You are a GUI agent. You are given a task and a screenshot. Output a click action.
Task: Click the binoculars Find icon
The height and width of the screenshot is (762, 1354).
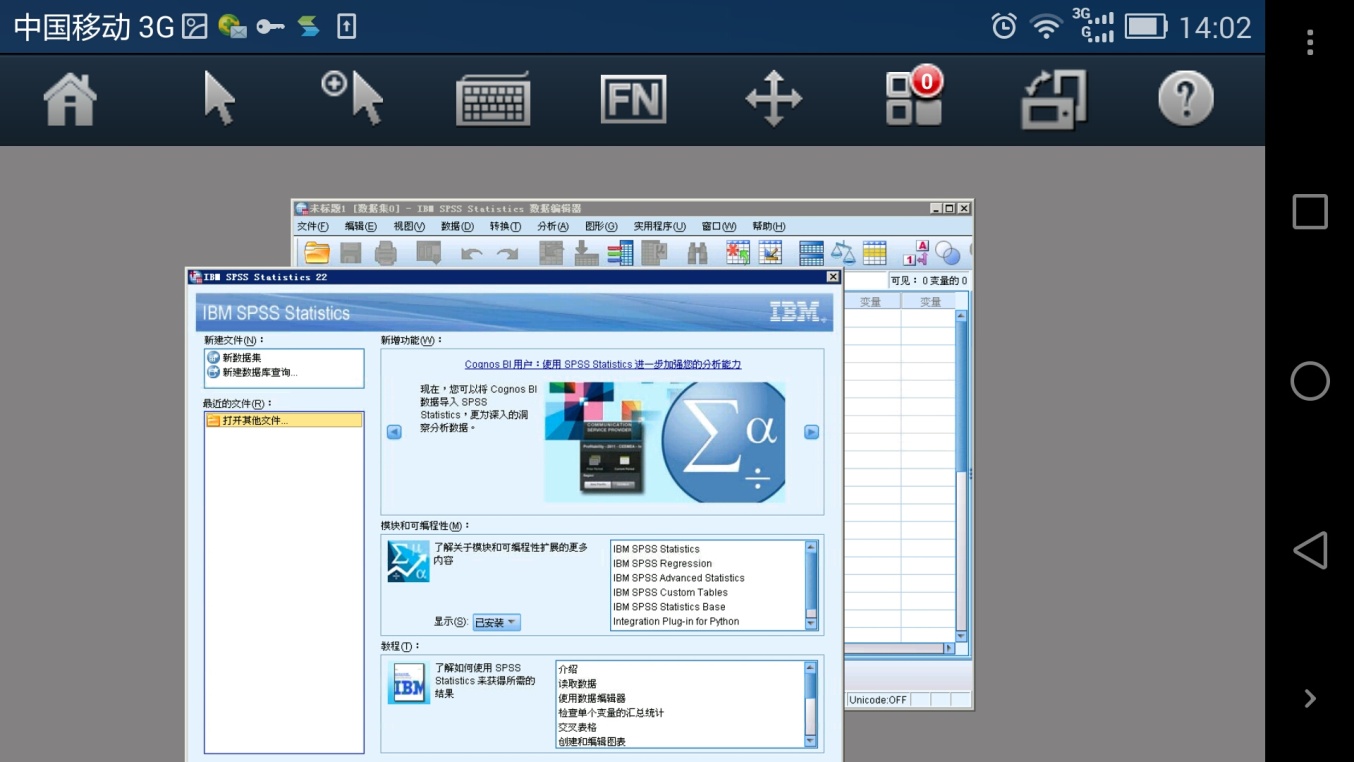[x=697, y=253]
